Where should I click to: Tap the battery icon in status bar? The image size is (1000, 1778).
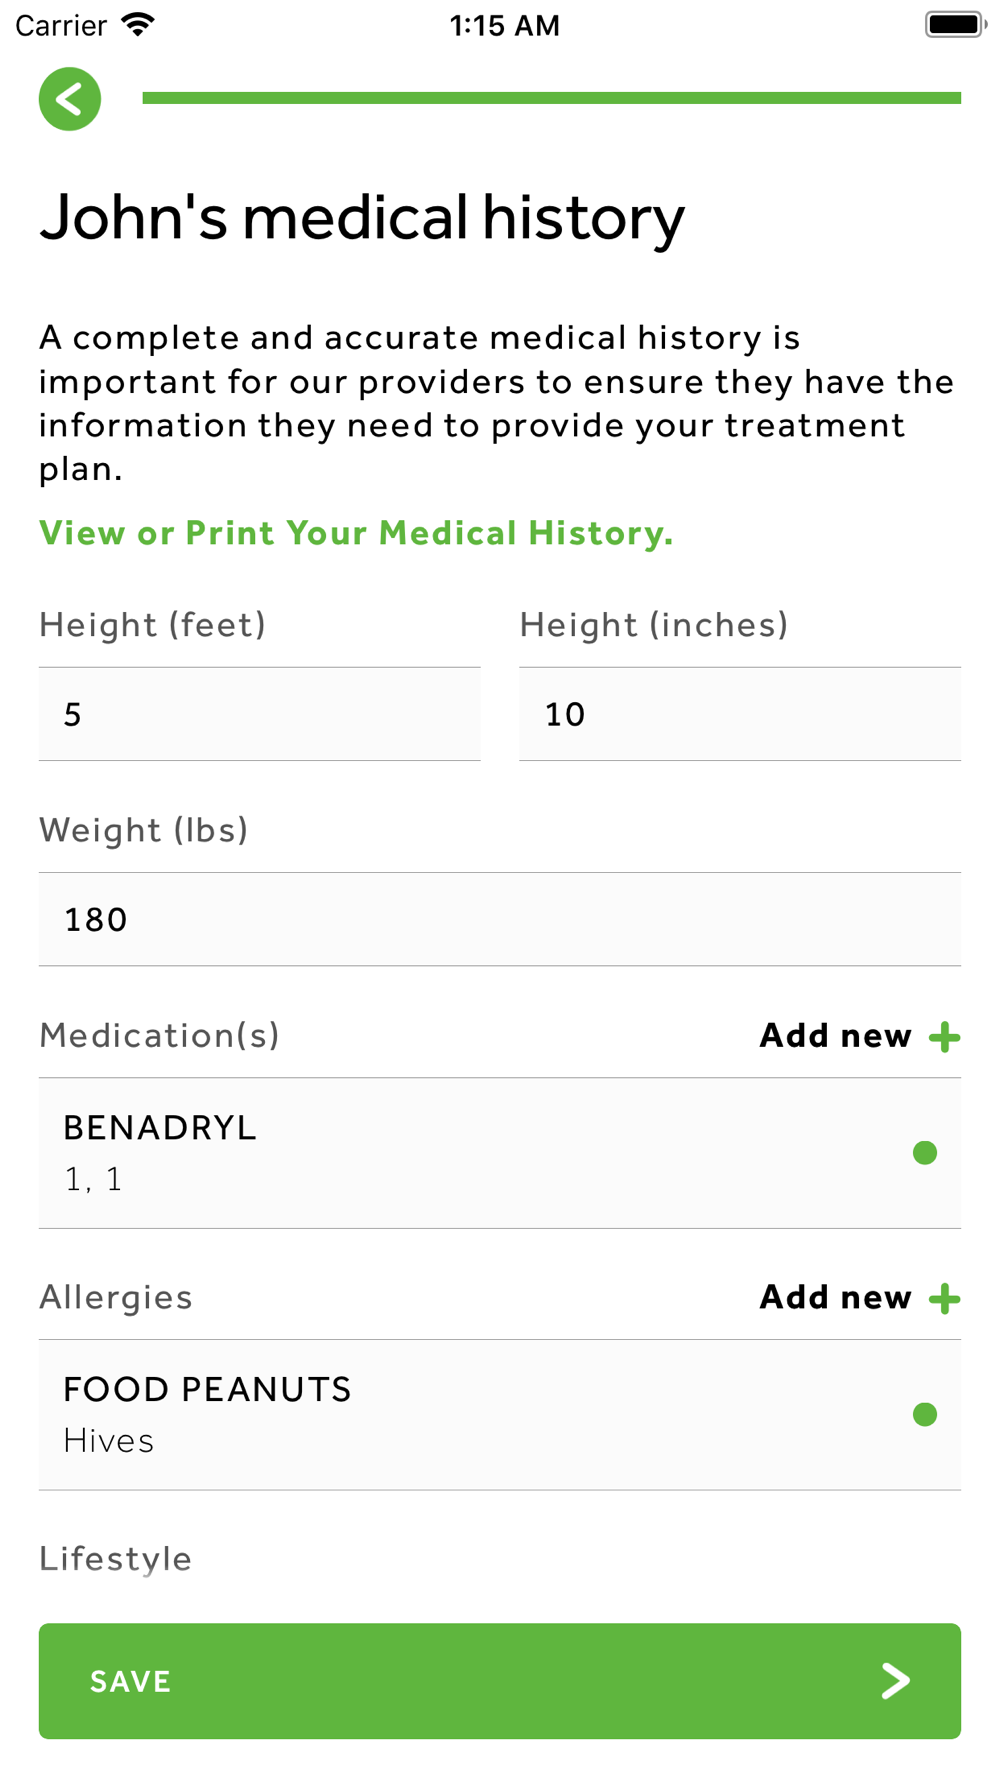956,25
